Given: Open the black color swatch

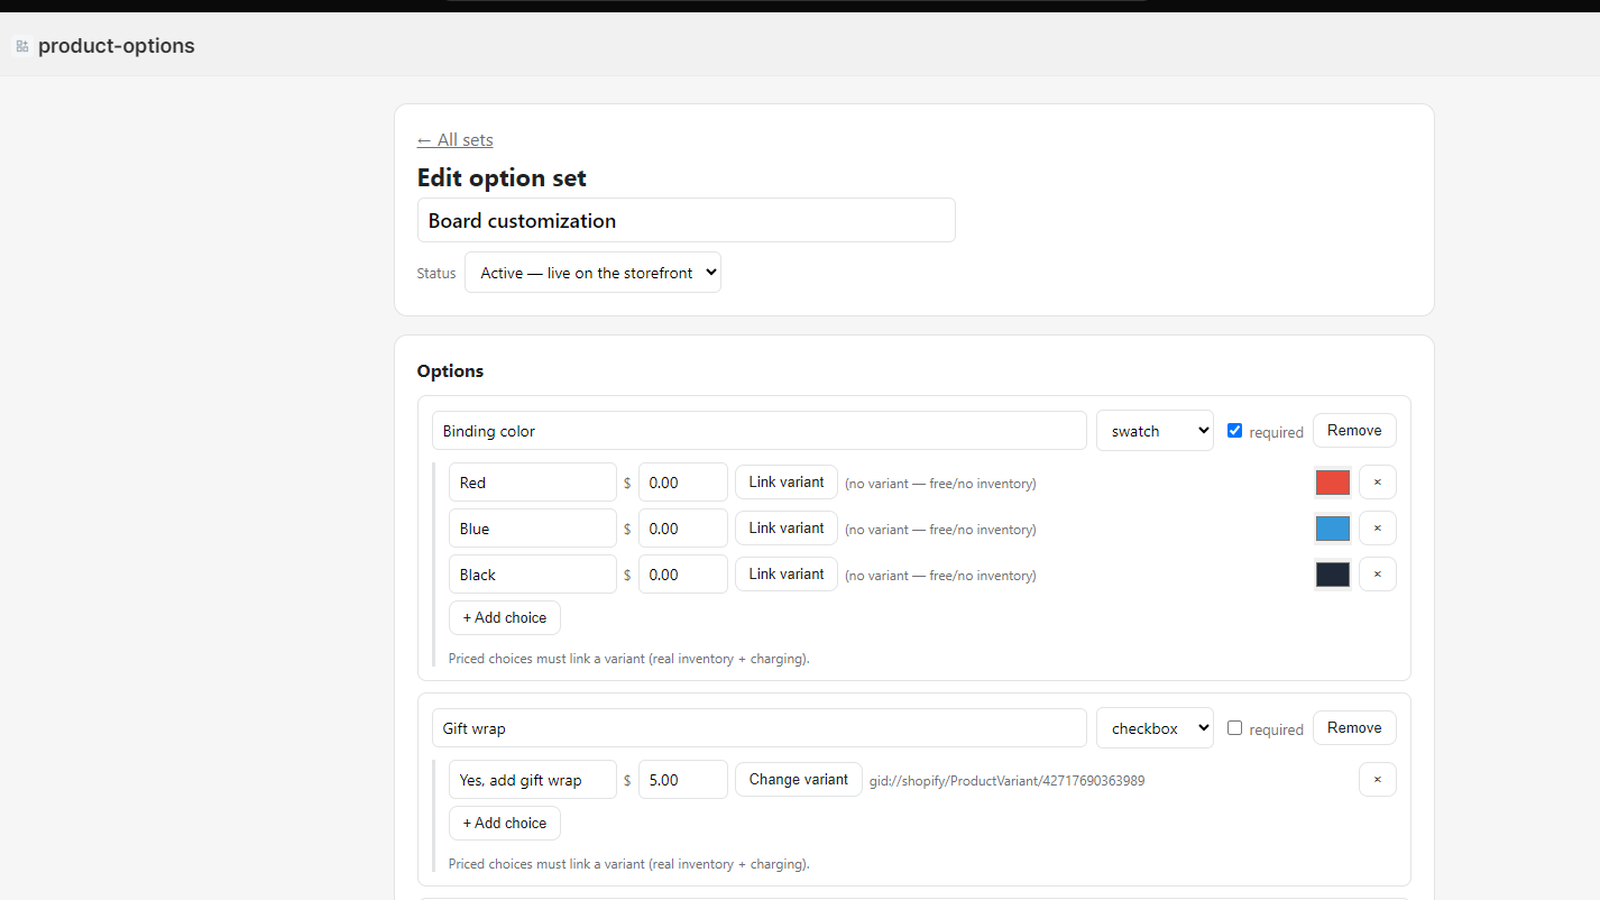Looking at the screenshot, I should [1332, 574].
